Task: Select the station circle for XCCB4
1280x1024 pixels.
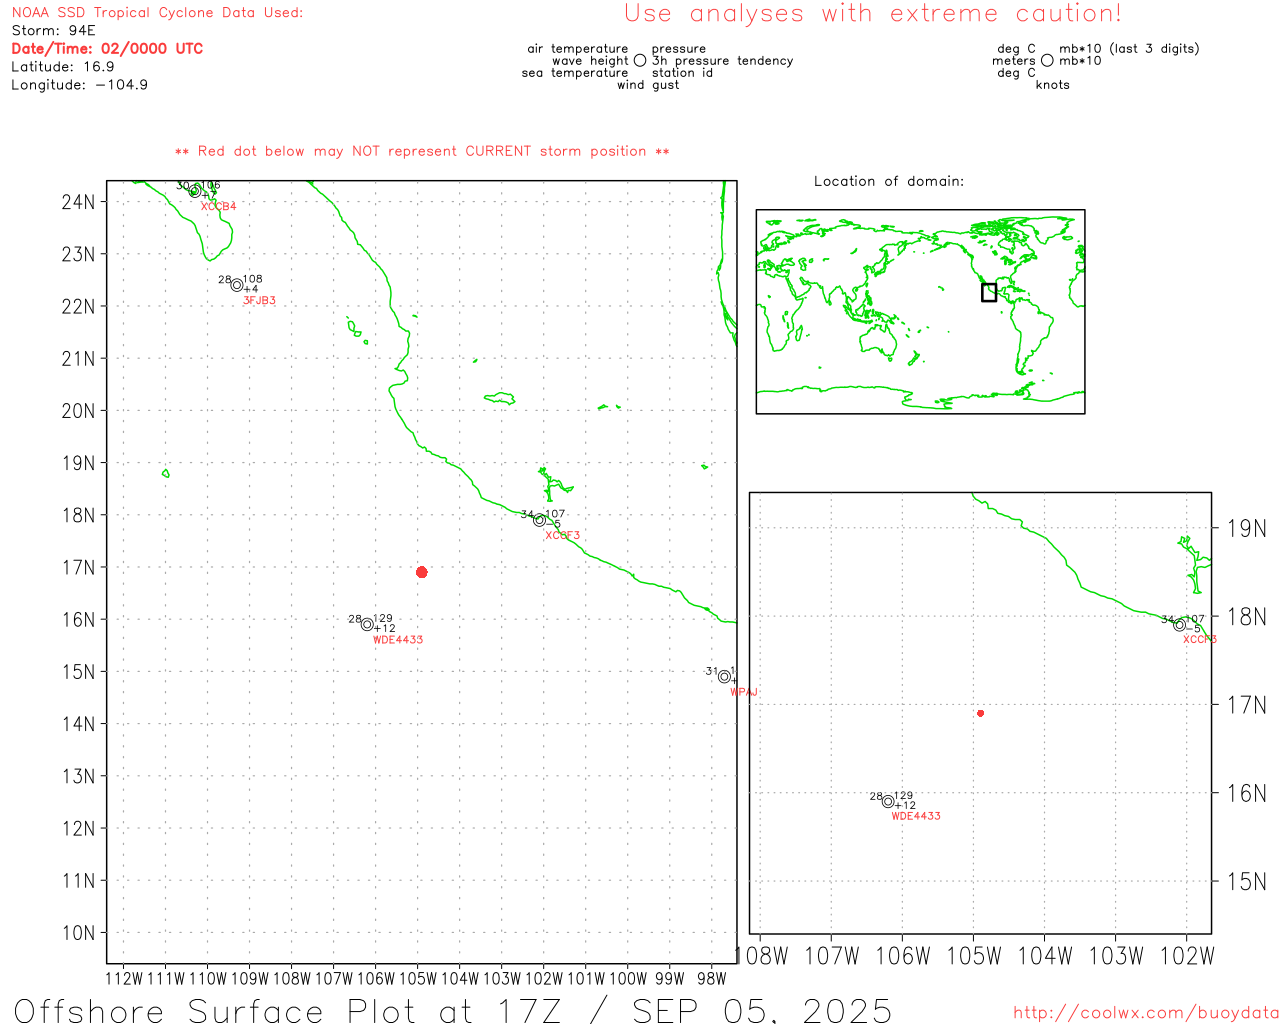Action: [x=195, y=190]
